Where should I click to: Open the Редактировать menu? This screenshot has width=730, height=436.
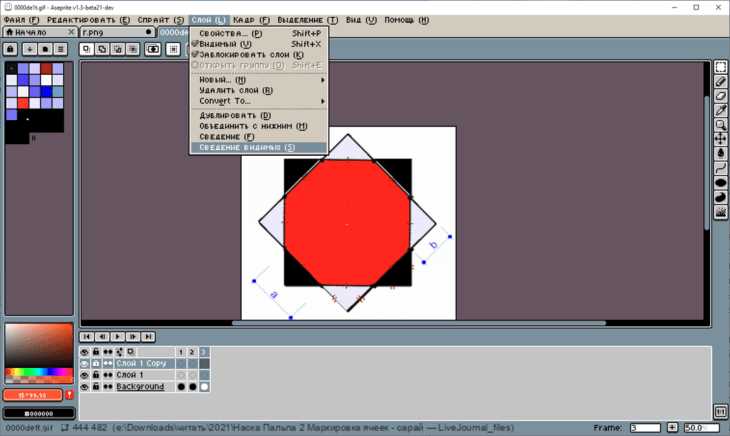pyautogui.click(x=88, y=20)
